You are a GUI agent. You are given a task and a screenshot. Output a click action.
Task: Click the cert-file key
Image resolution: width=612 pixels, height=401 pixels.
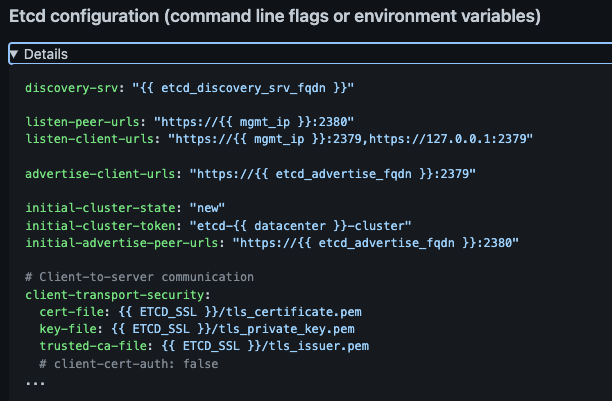(72, 312)
